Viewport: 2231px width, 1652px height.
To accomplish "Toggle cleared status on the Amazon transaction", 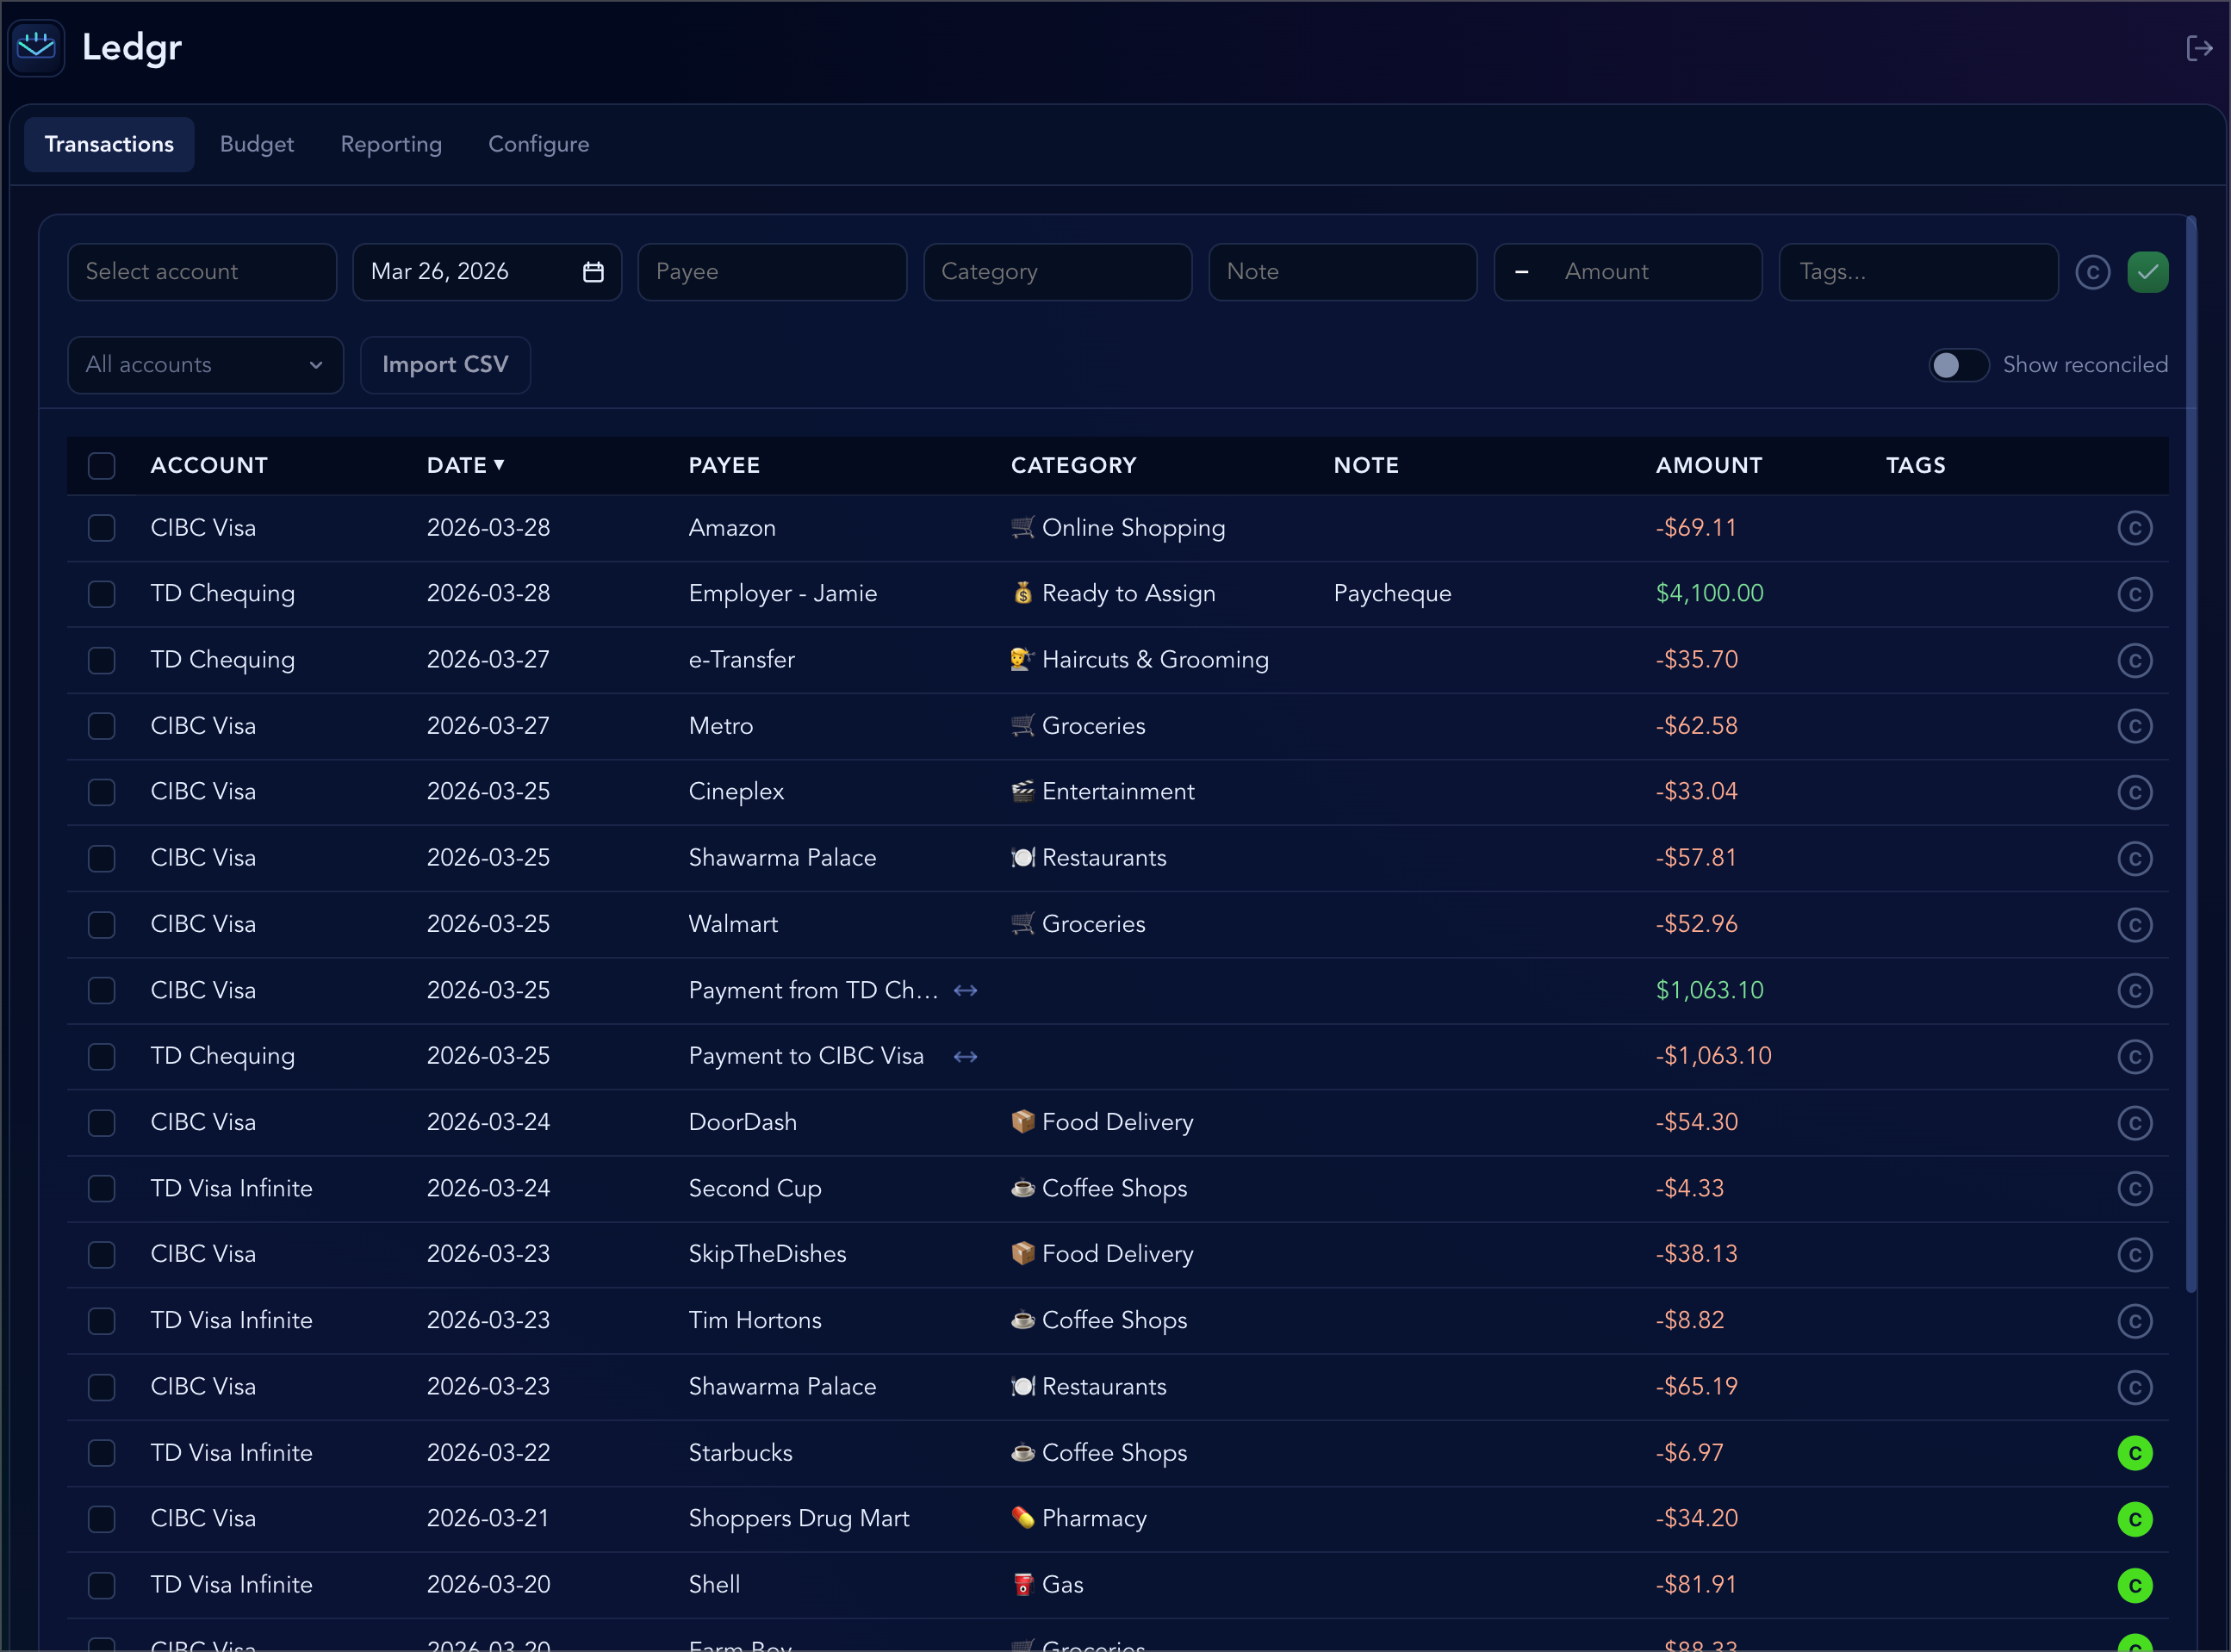I will coord(2136,527).
